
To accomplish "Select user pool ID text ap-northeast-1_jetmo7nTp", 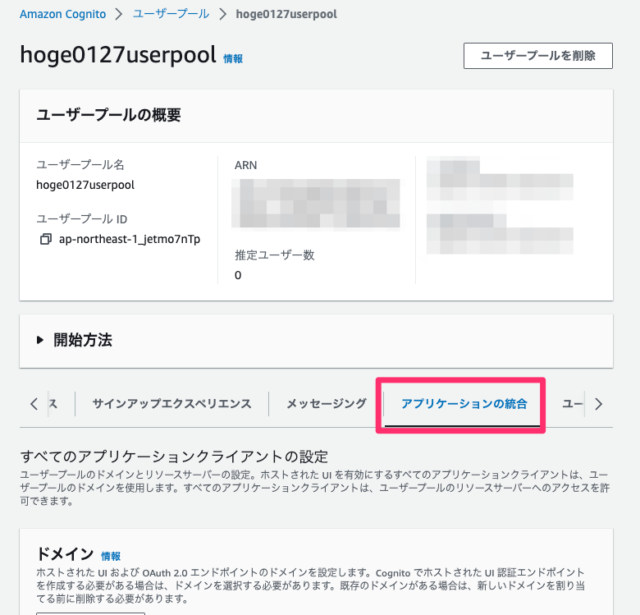I will pos(130,239).
